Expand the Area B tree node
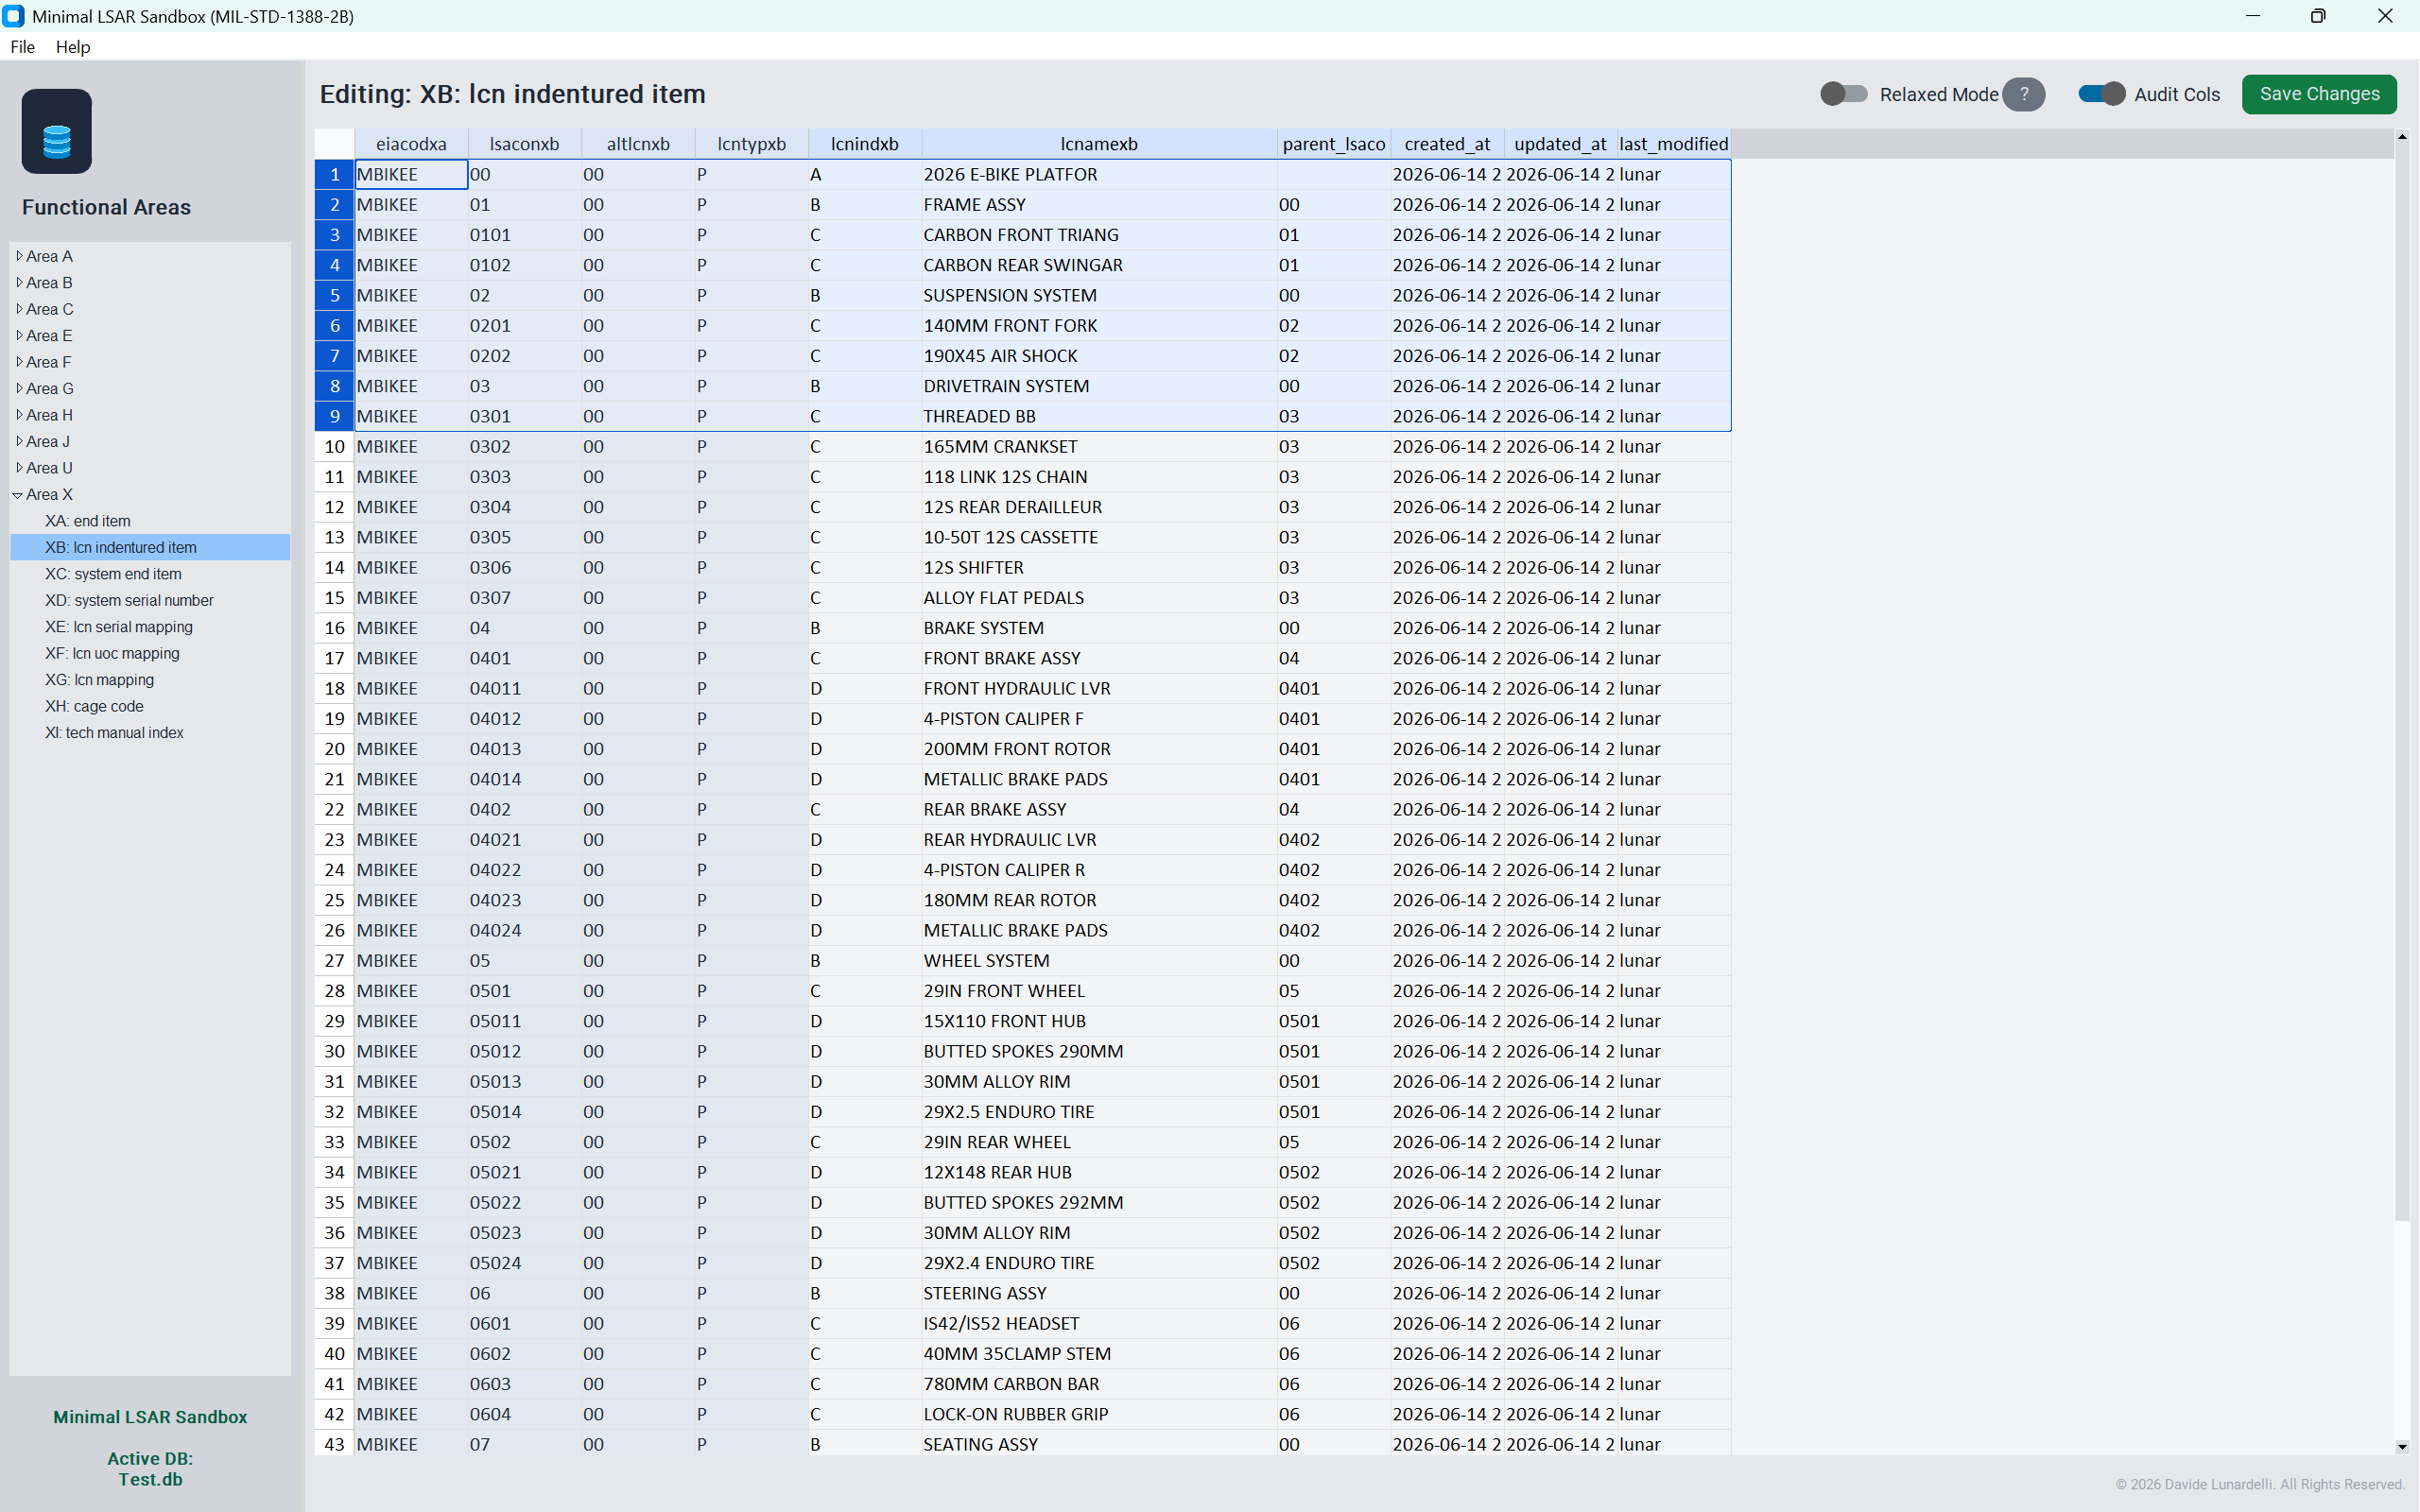 (x=19, y=282)
